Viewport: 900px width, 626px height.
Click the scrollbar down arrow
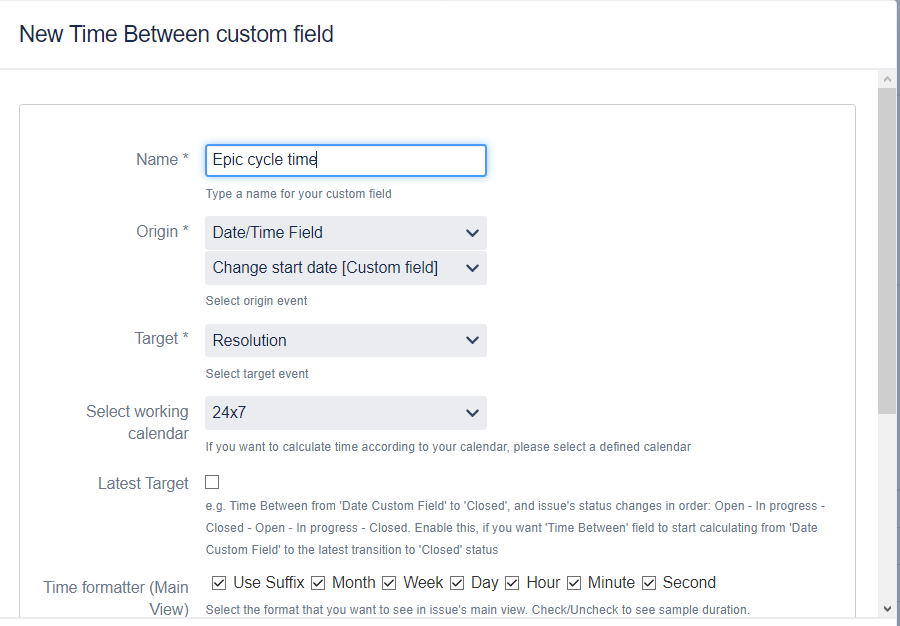pyautogui.click(x=887, y=608)
